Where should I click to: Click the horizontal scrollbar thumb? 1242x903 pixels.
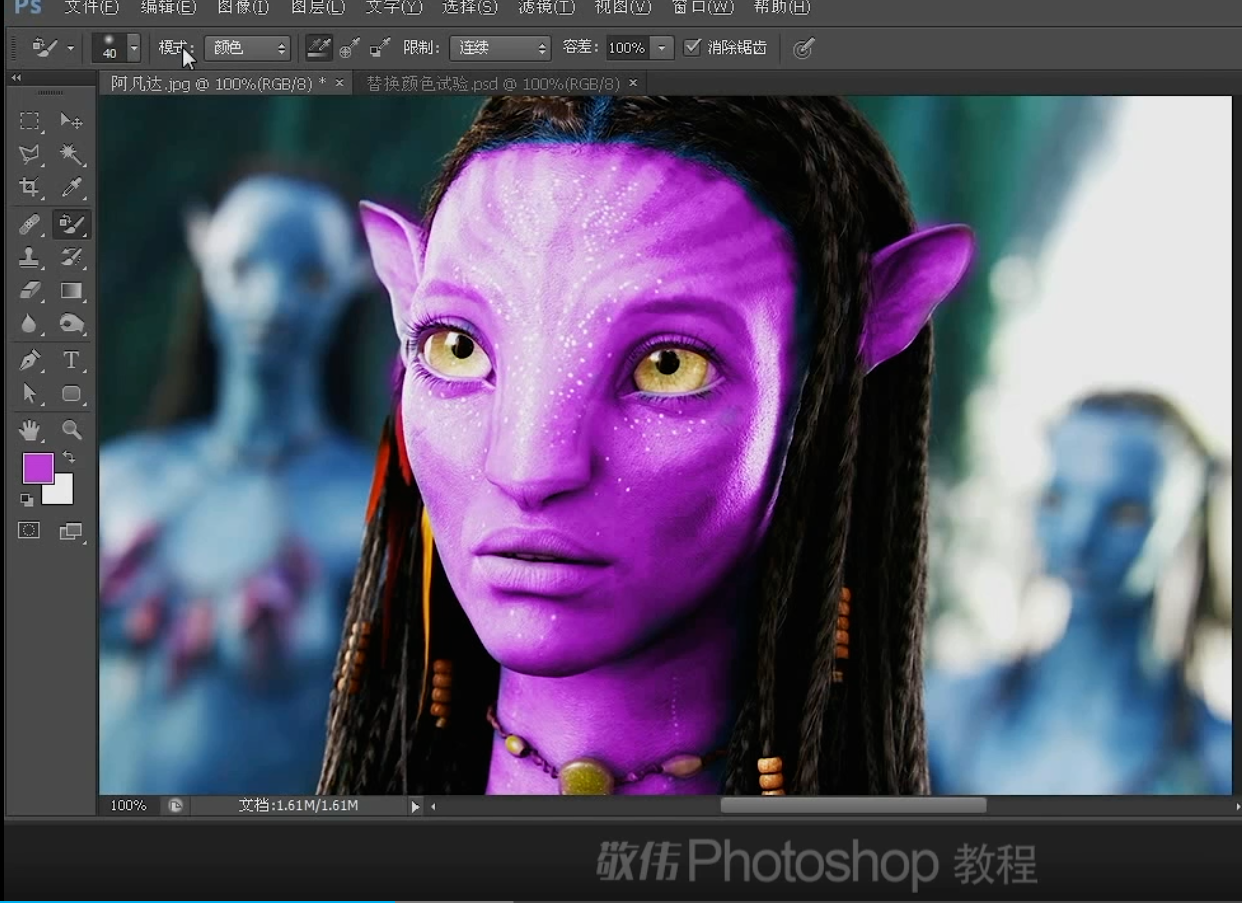(x=853, y=806)
